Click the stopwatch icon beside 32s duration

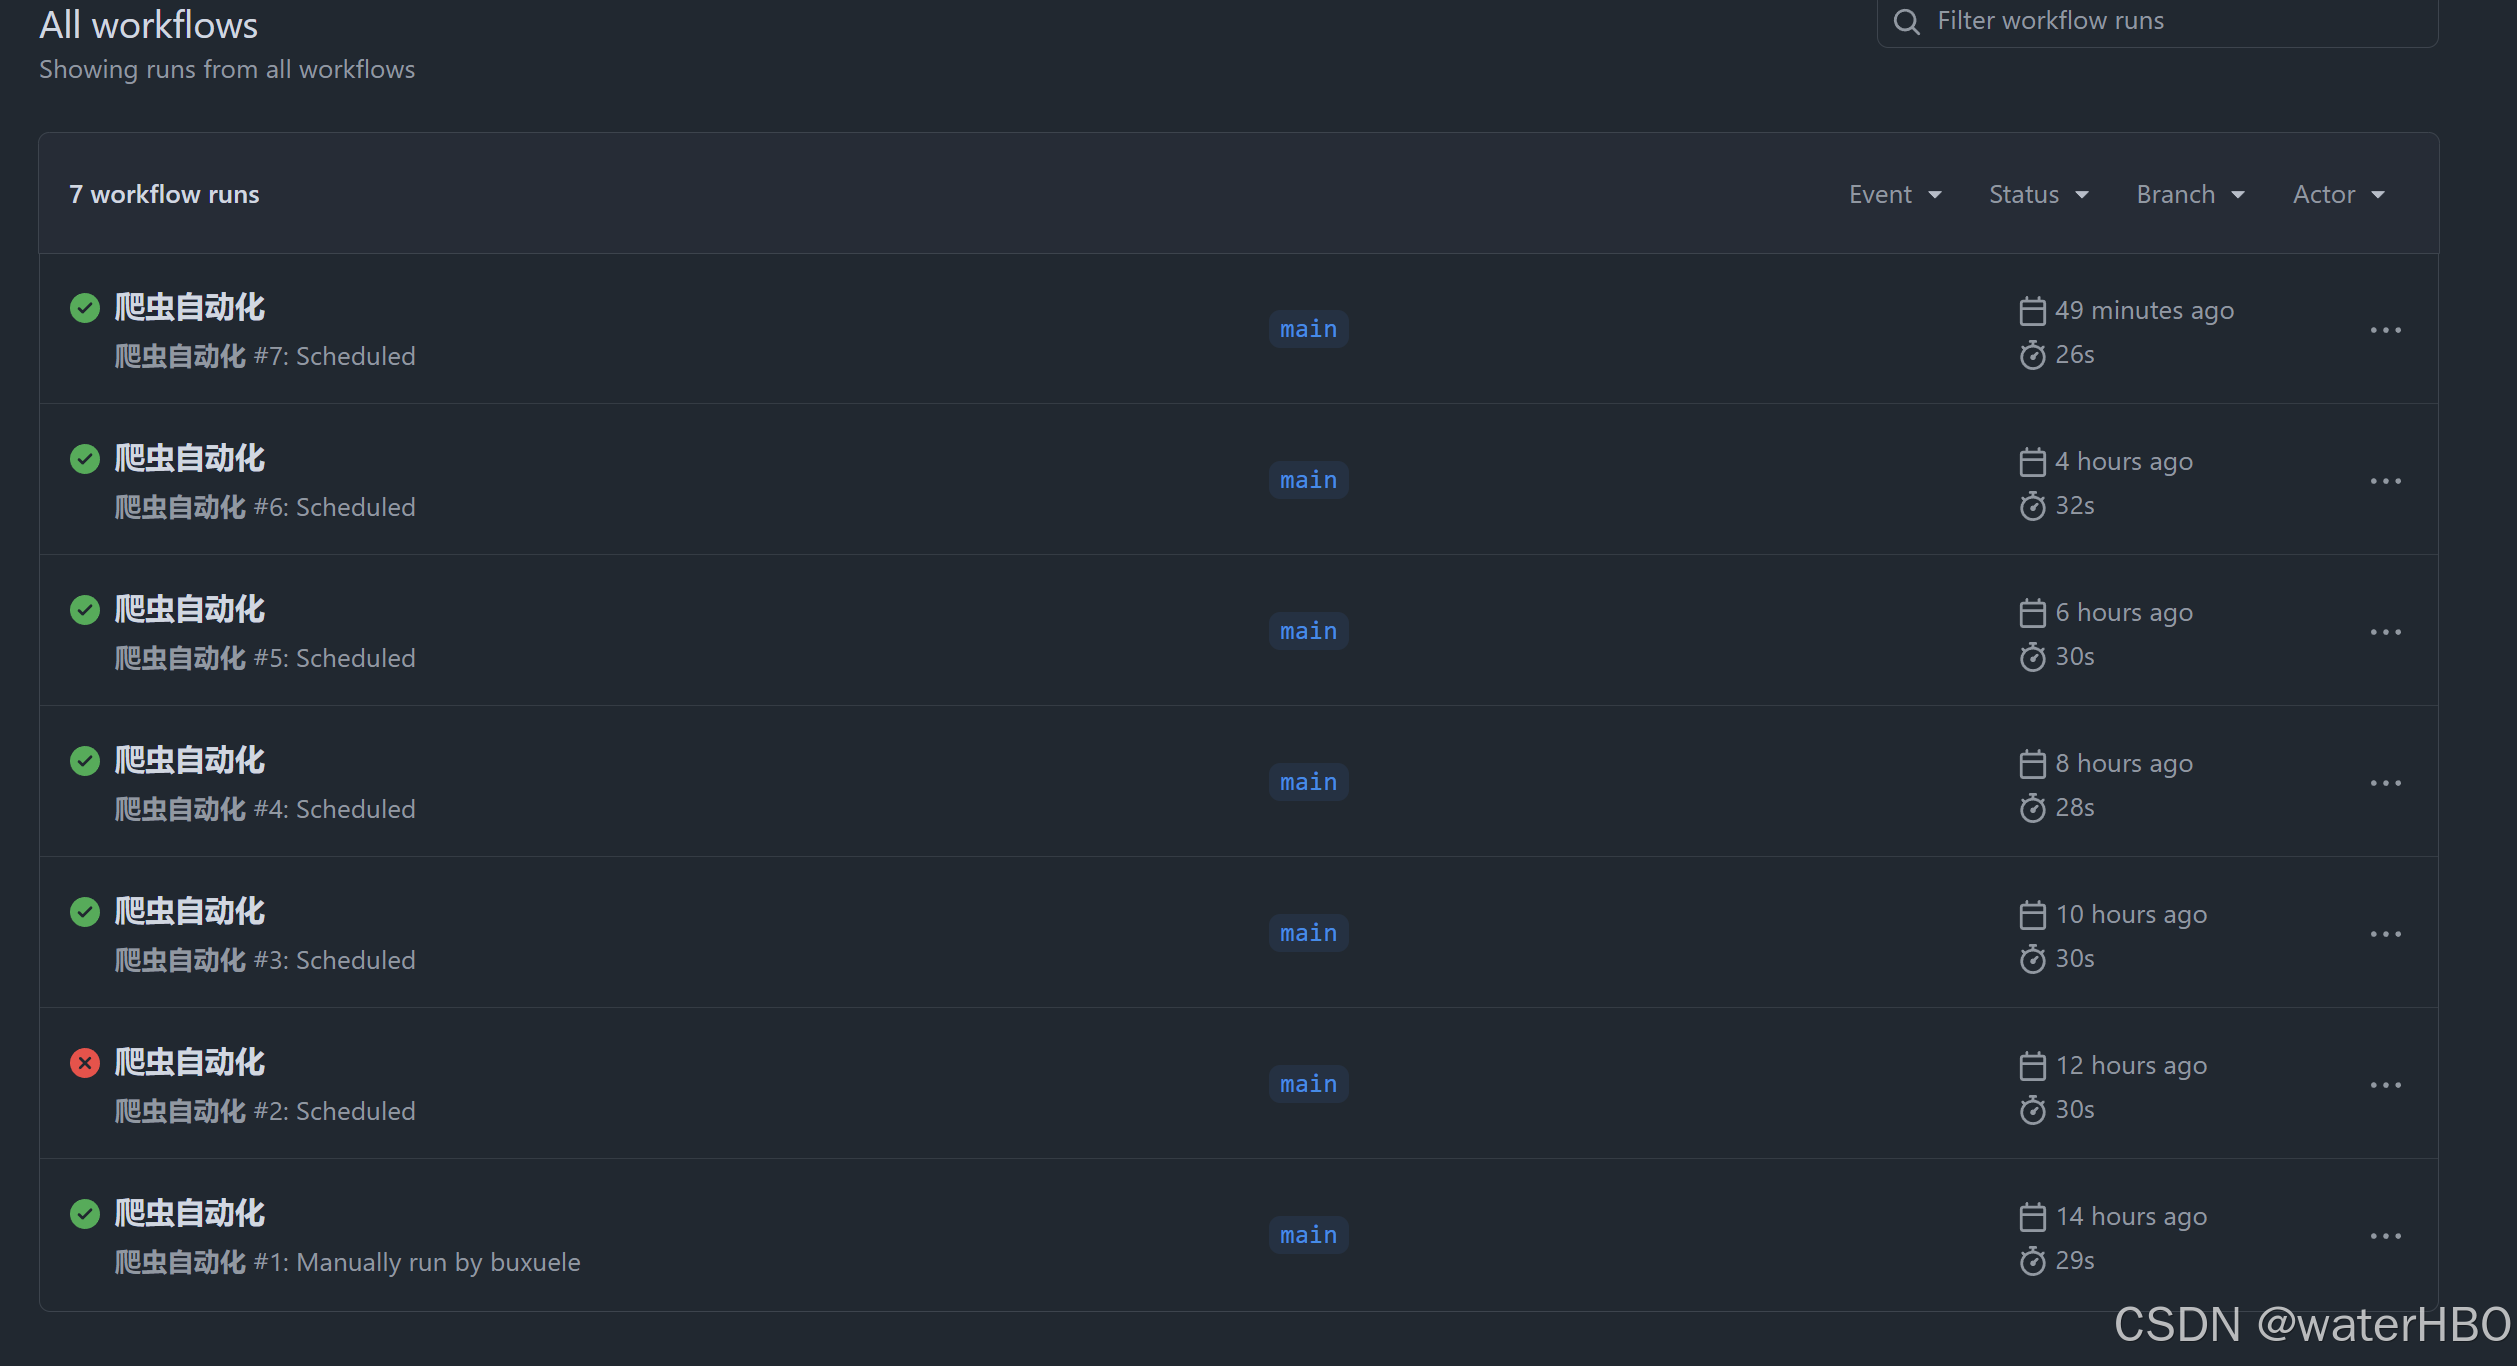[x=2032, y=506]
